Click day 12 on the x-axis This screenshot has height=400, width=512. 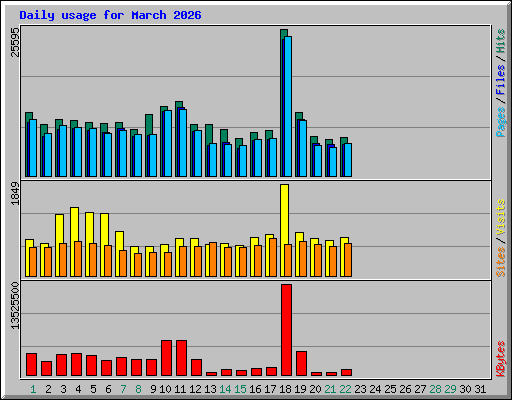195,389
